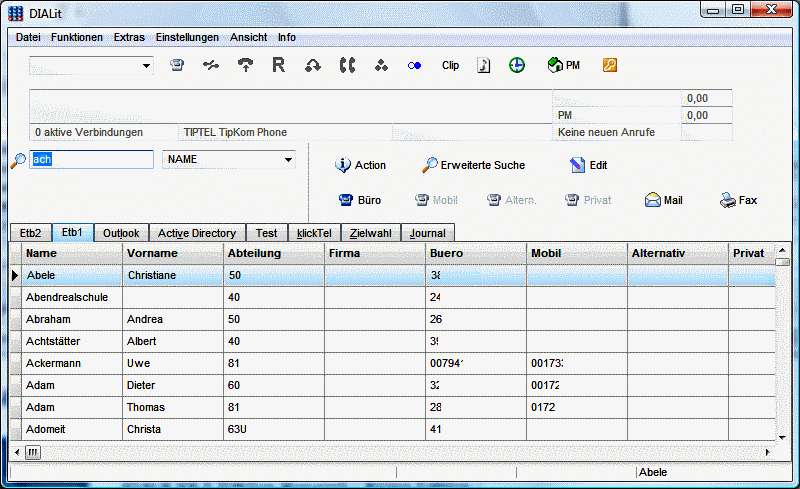
Task: Select the Ackermann name cell
Action: click(71, 363)
